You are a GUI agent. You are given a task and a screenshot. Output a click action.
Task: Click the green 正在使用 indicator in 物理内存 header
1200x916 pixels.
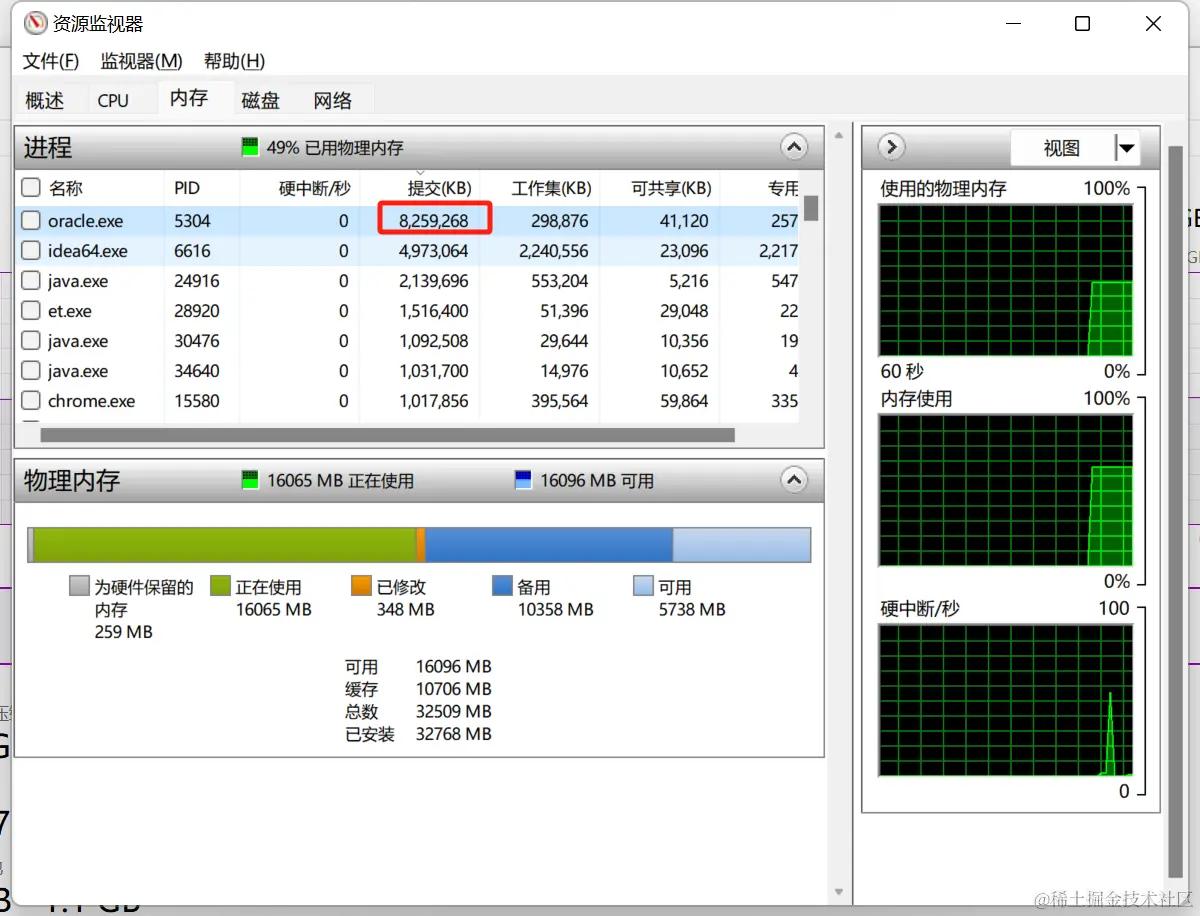250,480
